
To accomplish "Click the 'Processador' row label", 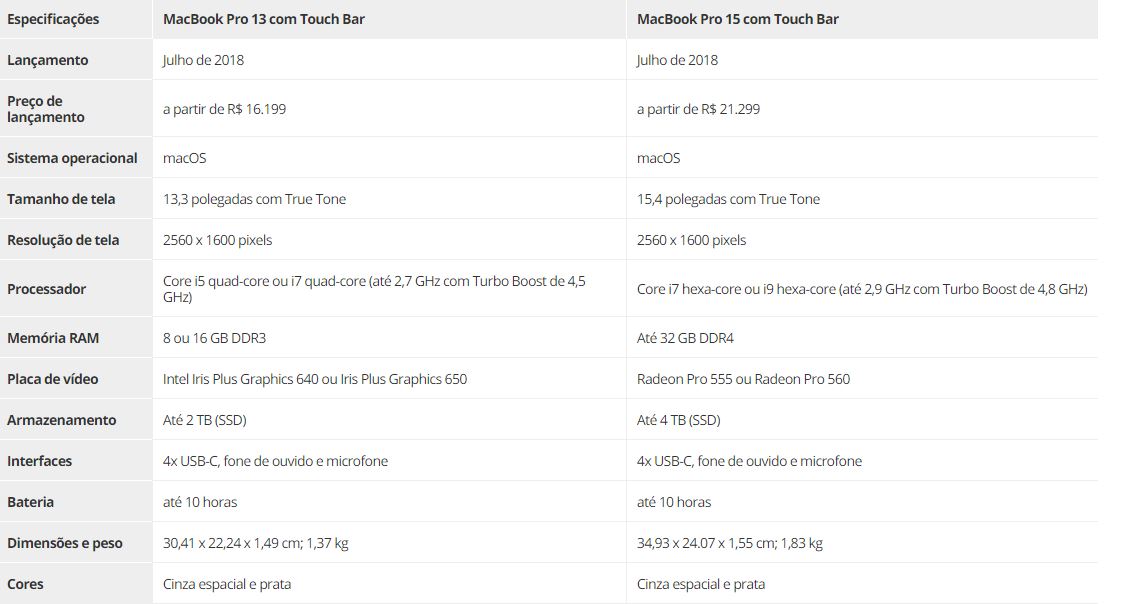I will click(46, 289).
